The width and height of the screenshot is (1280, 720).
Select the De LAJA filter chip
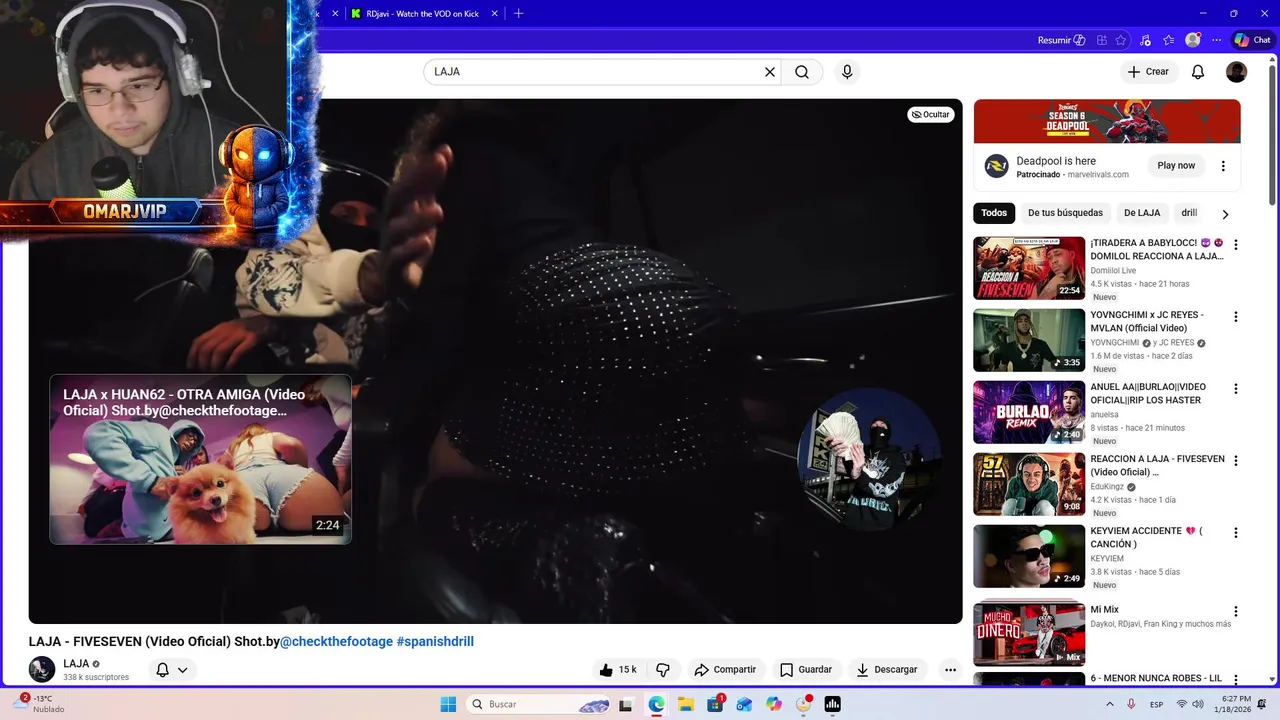[1142, 213]
